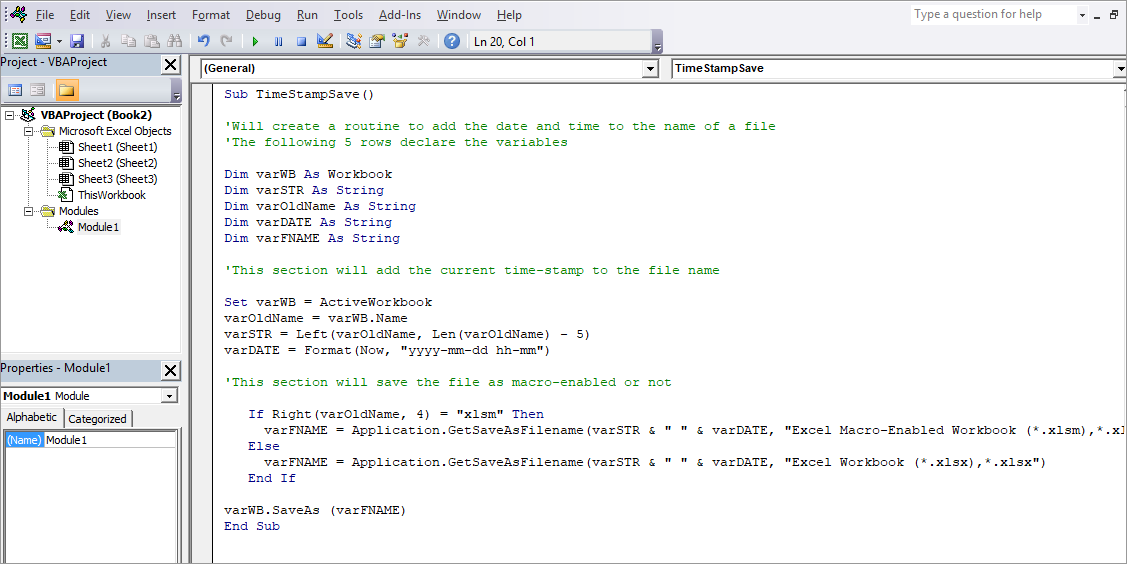Click the (Name) property value Module1
This screenshot has height=564, width=1127.
coord(110,440)
